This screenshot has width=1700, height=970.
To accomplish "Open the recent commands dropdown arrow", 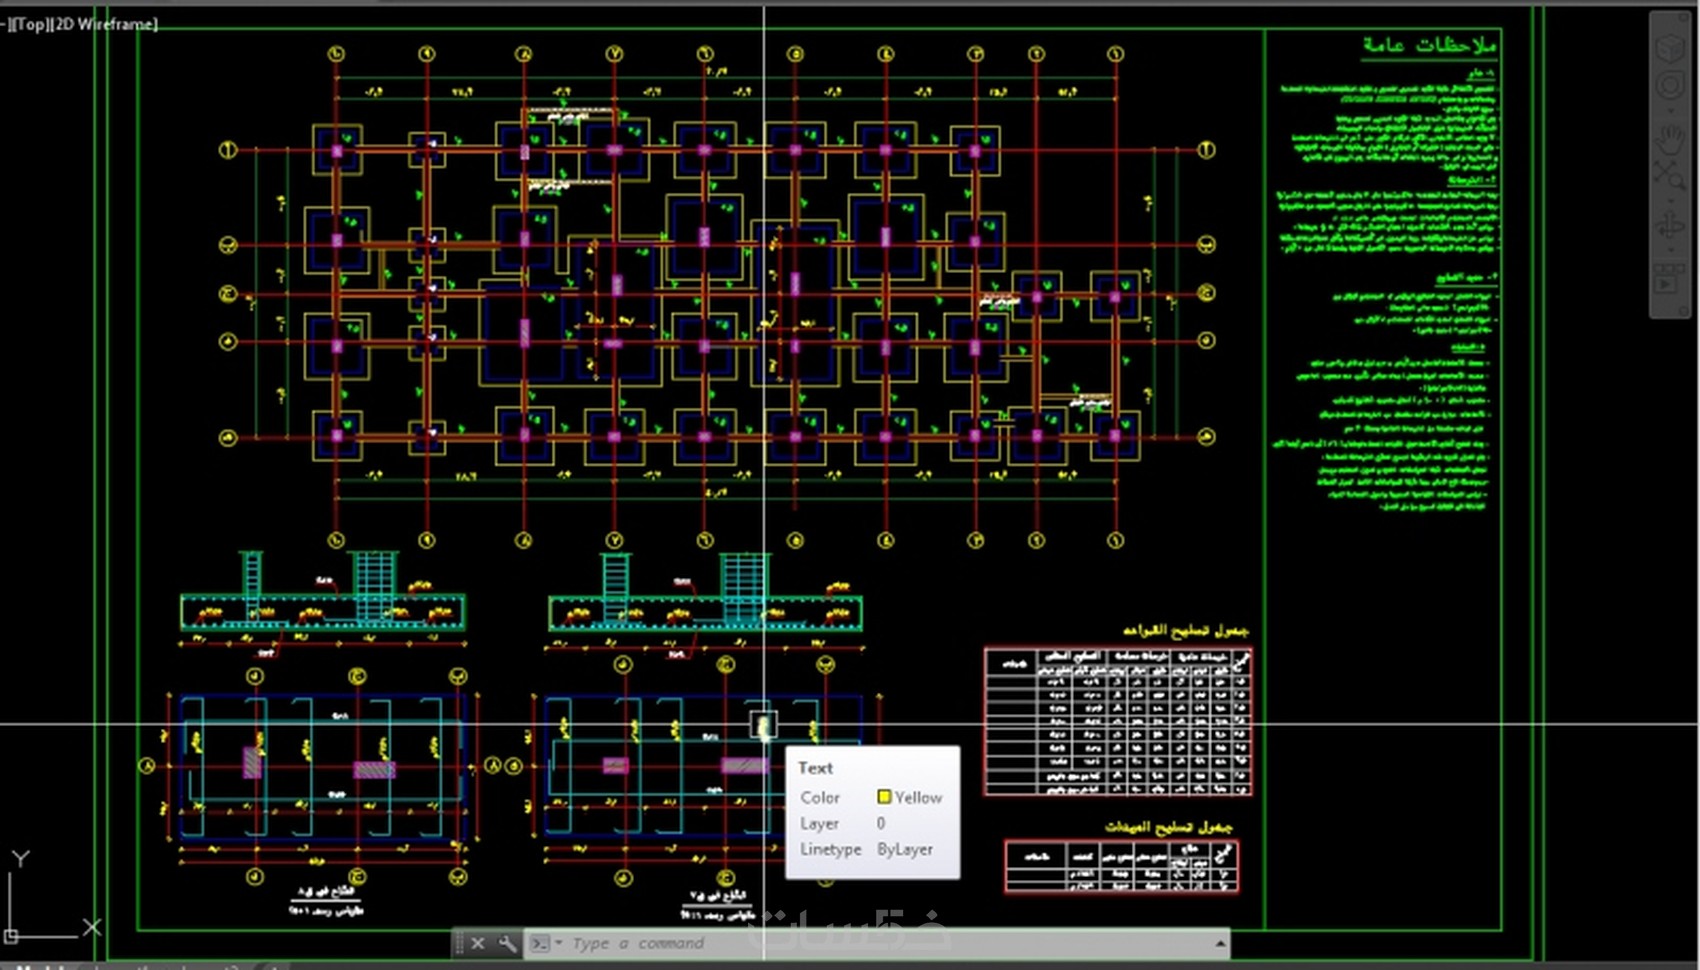I will pyautogui.click(x=558, y=943).
